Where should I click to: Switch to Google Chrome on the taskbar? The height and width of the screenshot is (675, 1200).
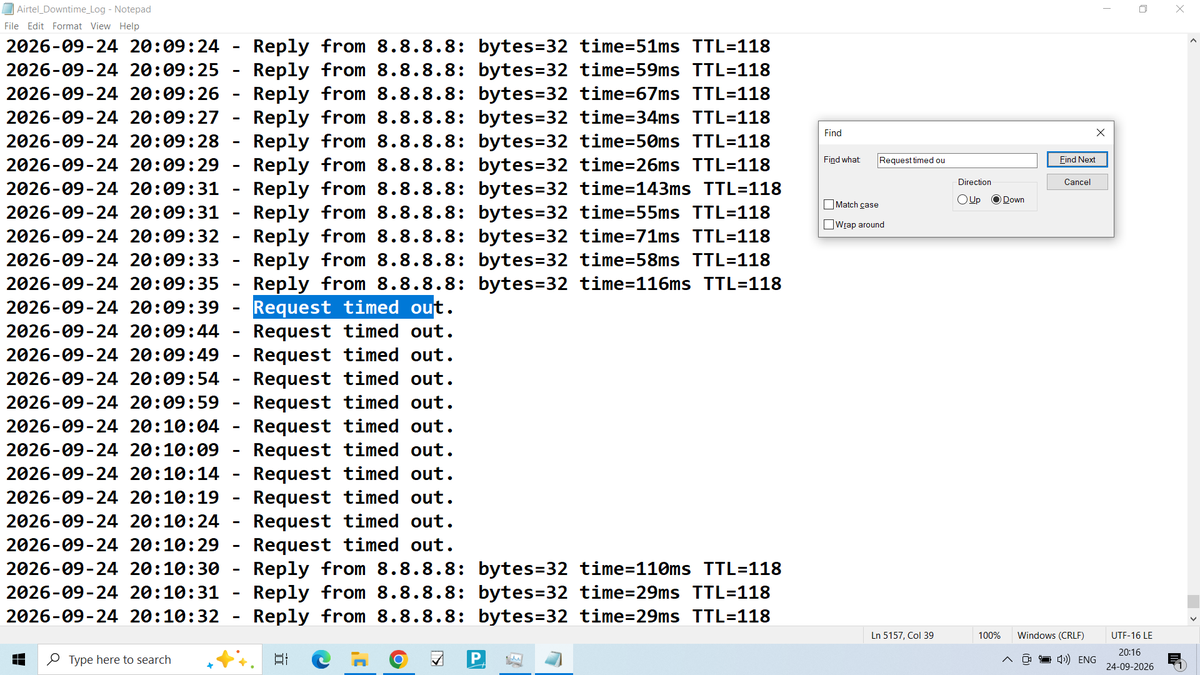coord(398,660)
